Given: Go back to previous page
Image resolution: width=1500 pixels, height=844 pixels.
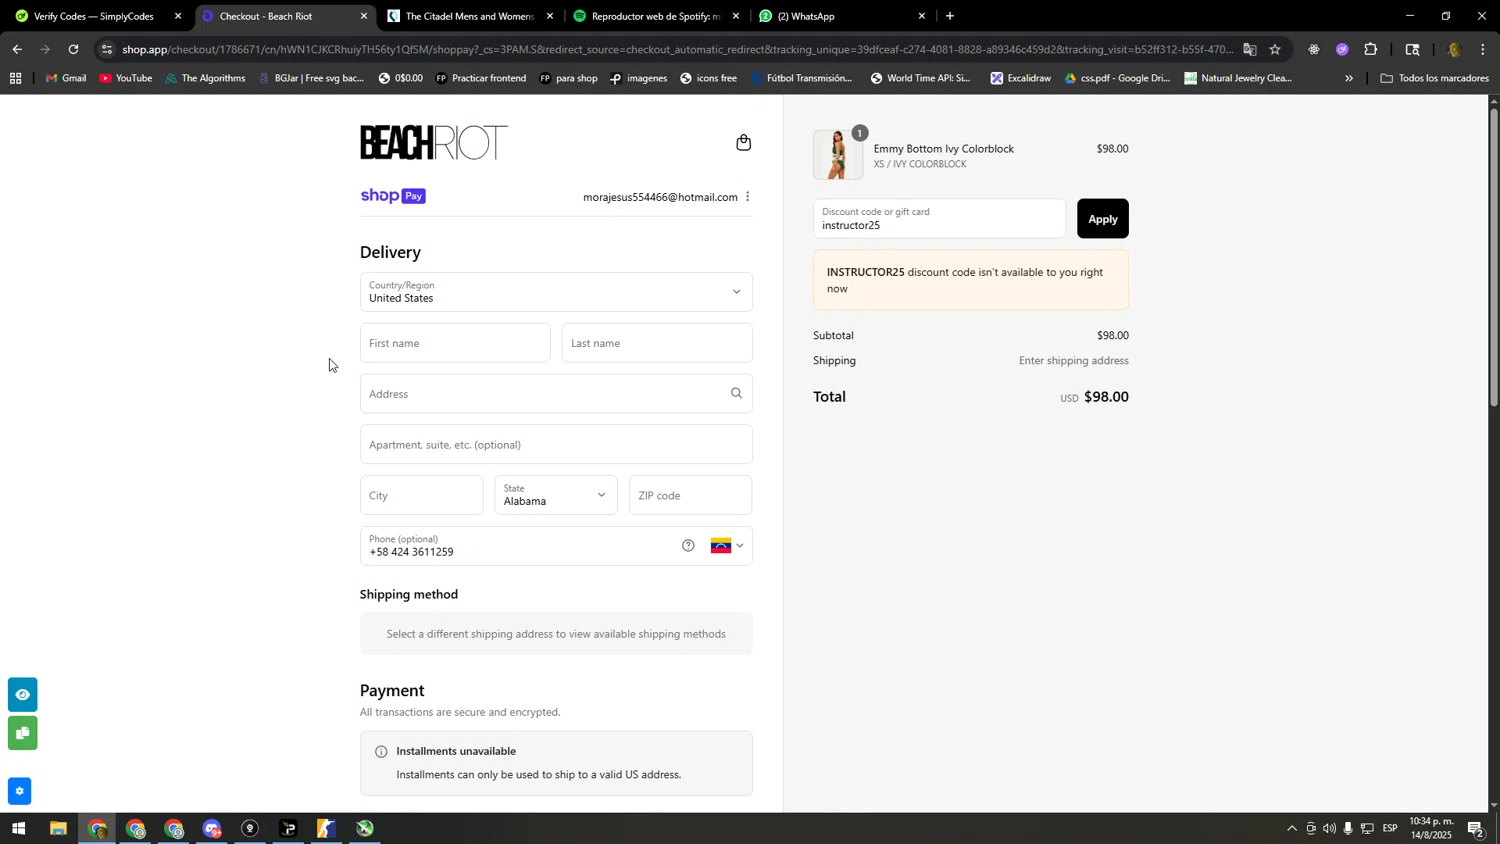Looking at the screenshot, I should [x=17, y=49].
